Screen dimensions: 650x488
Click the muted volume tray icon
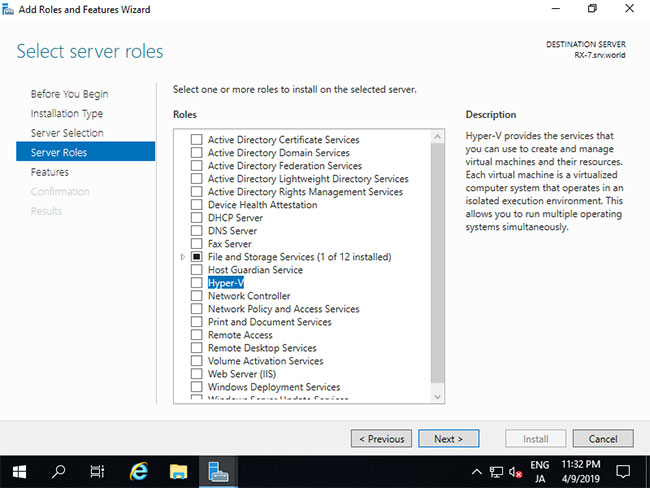point(515,472)
